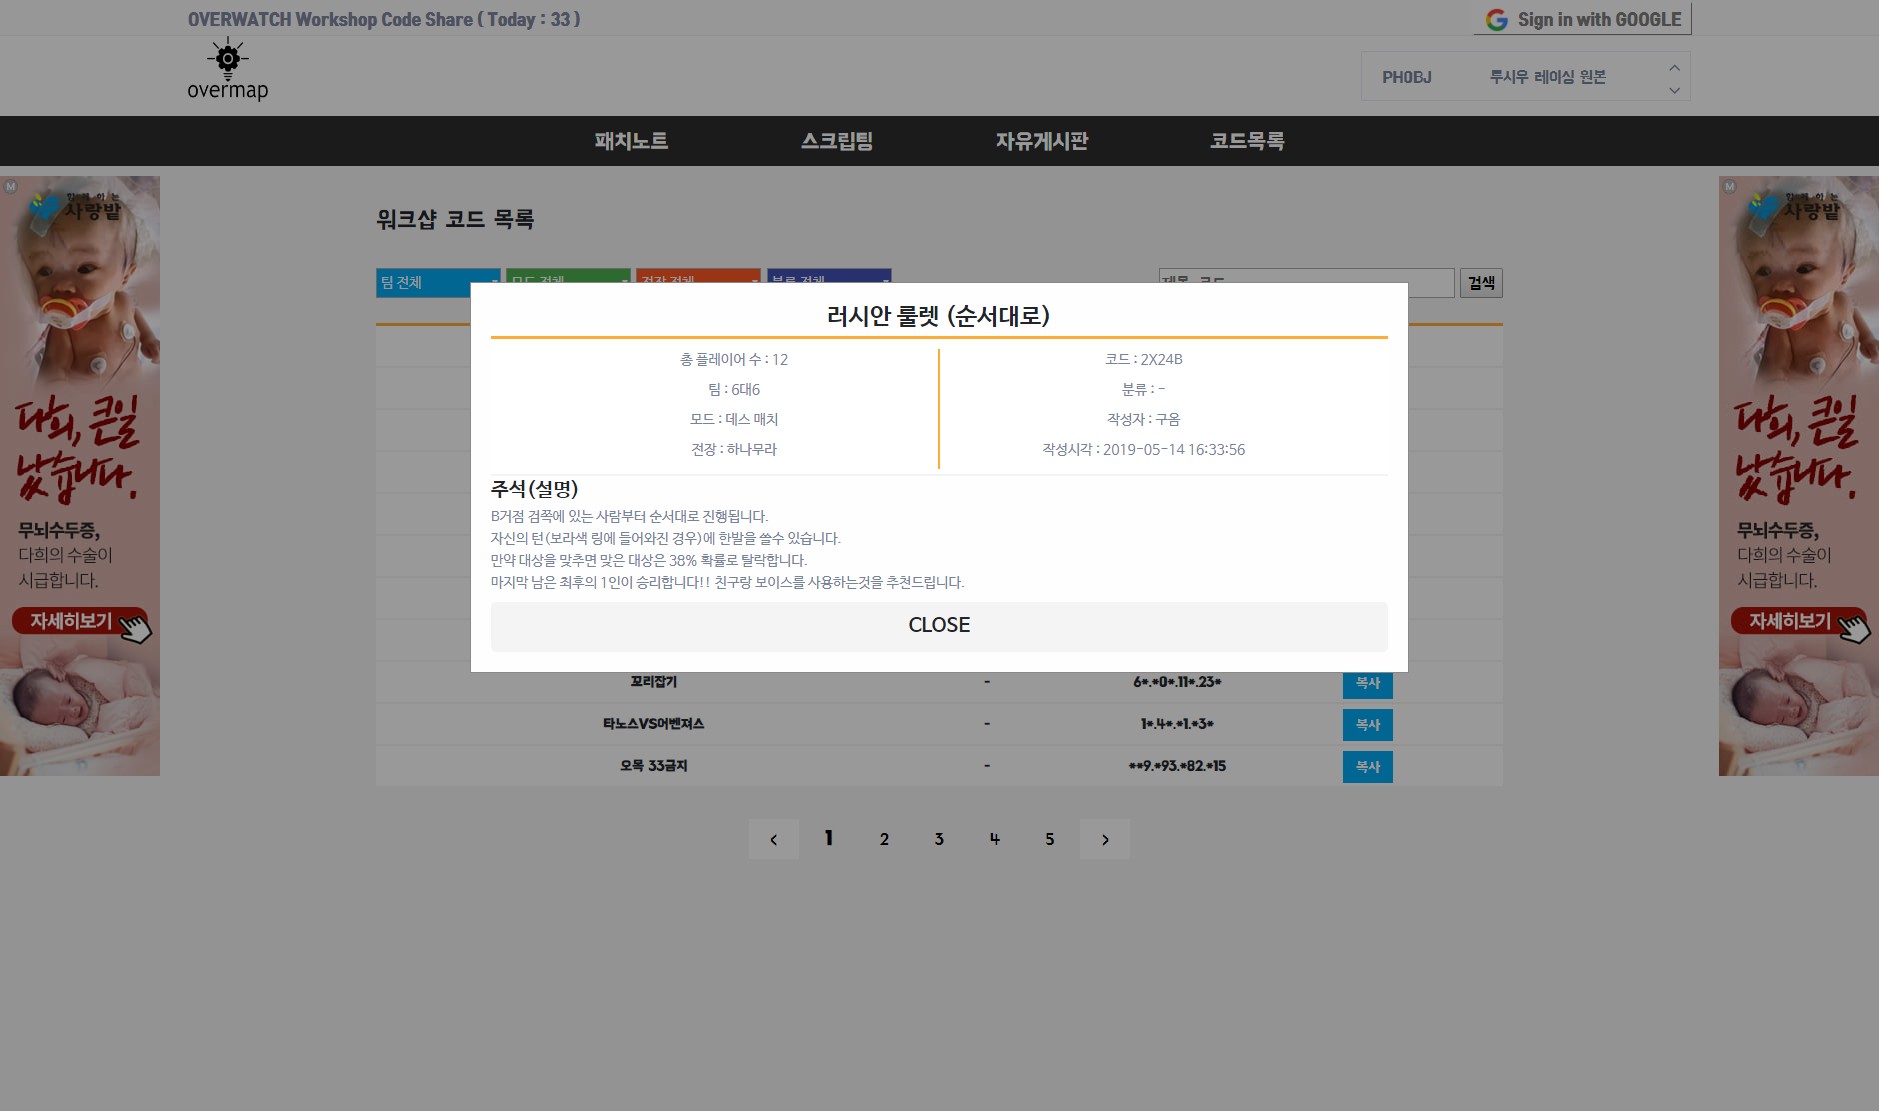
Task: Open the 투시우 레이싱 원본 ticker entry
Action: click(x=1547, y=77)
